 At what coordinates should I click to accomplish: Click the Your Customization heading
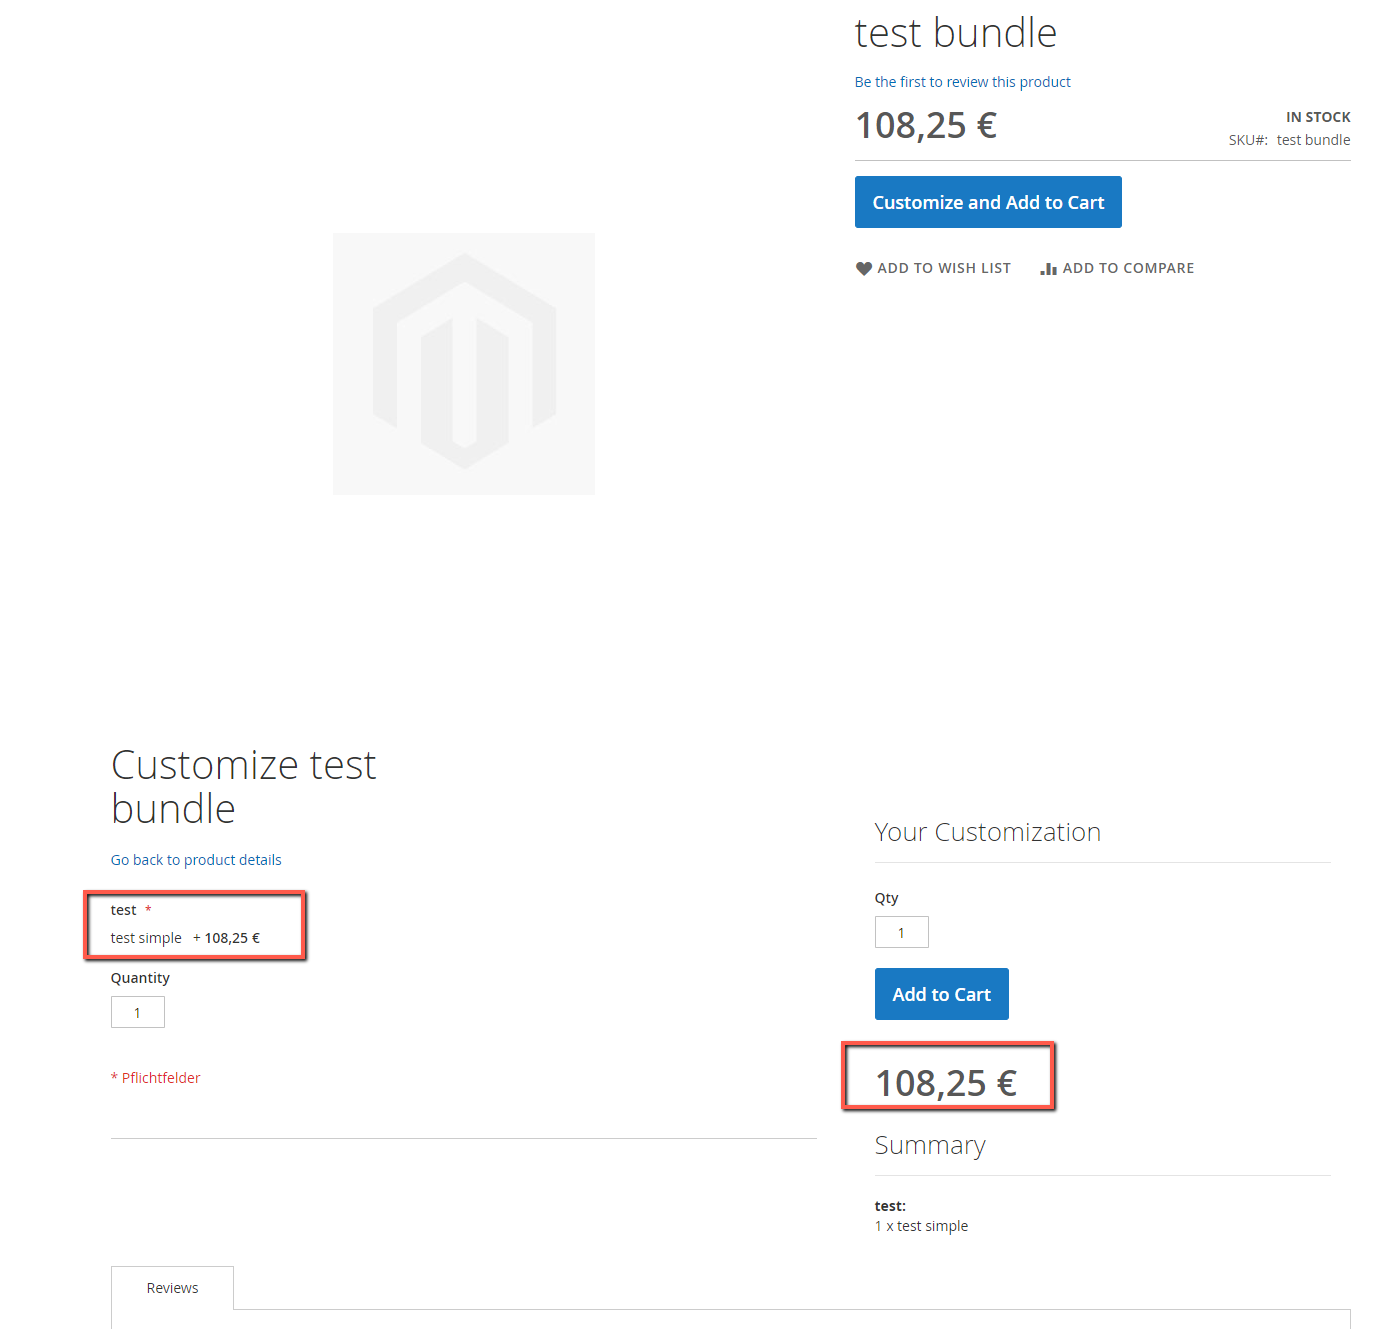pos(987,831)
